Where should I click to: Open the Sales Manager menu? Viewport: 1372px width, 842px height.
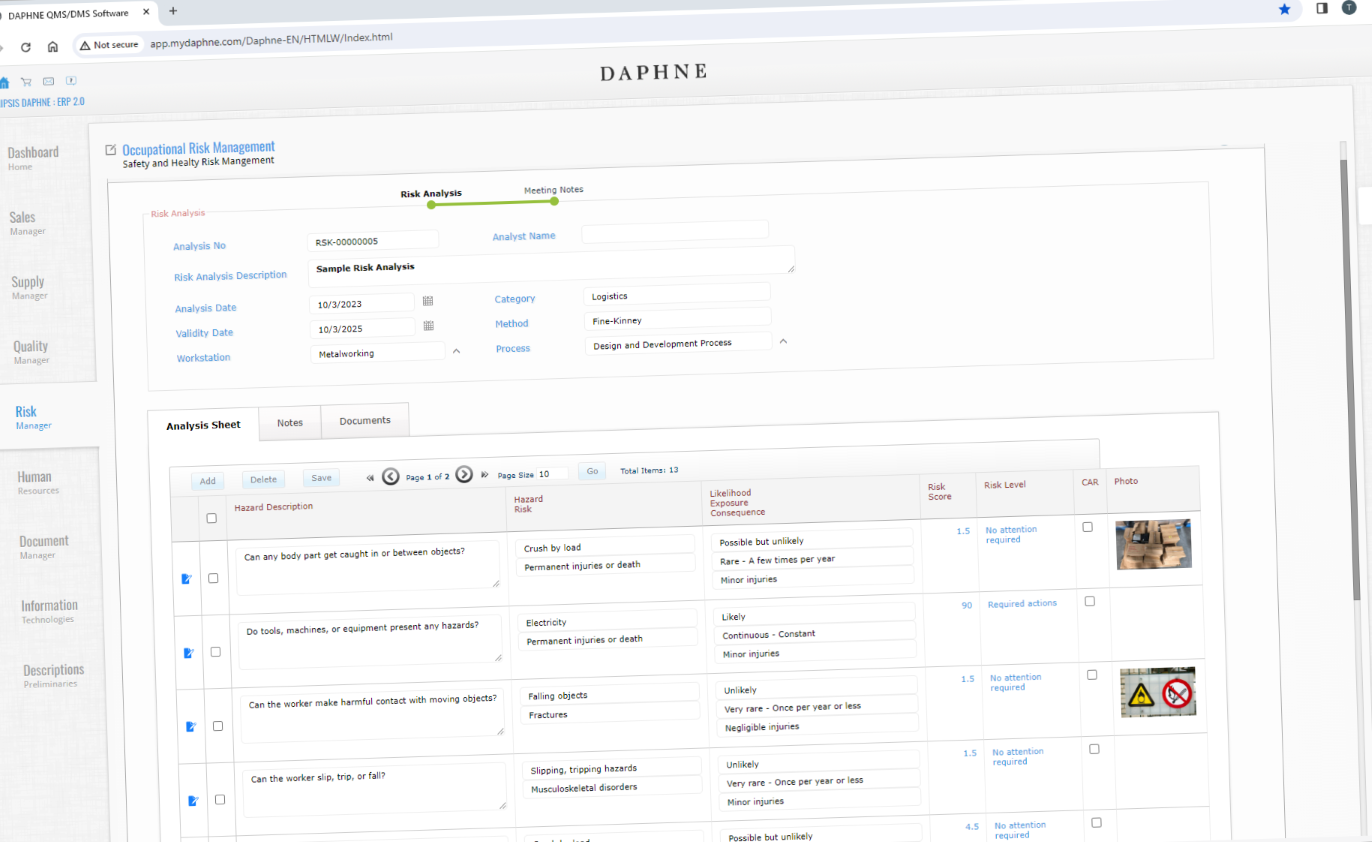point(27,222)
